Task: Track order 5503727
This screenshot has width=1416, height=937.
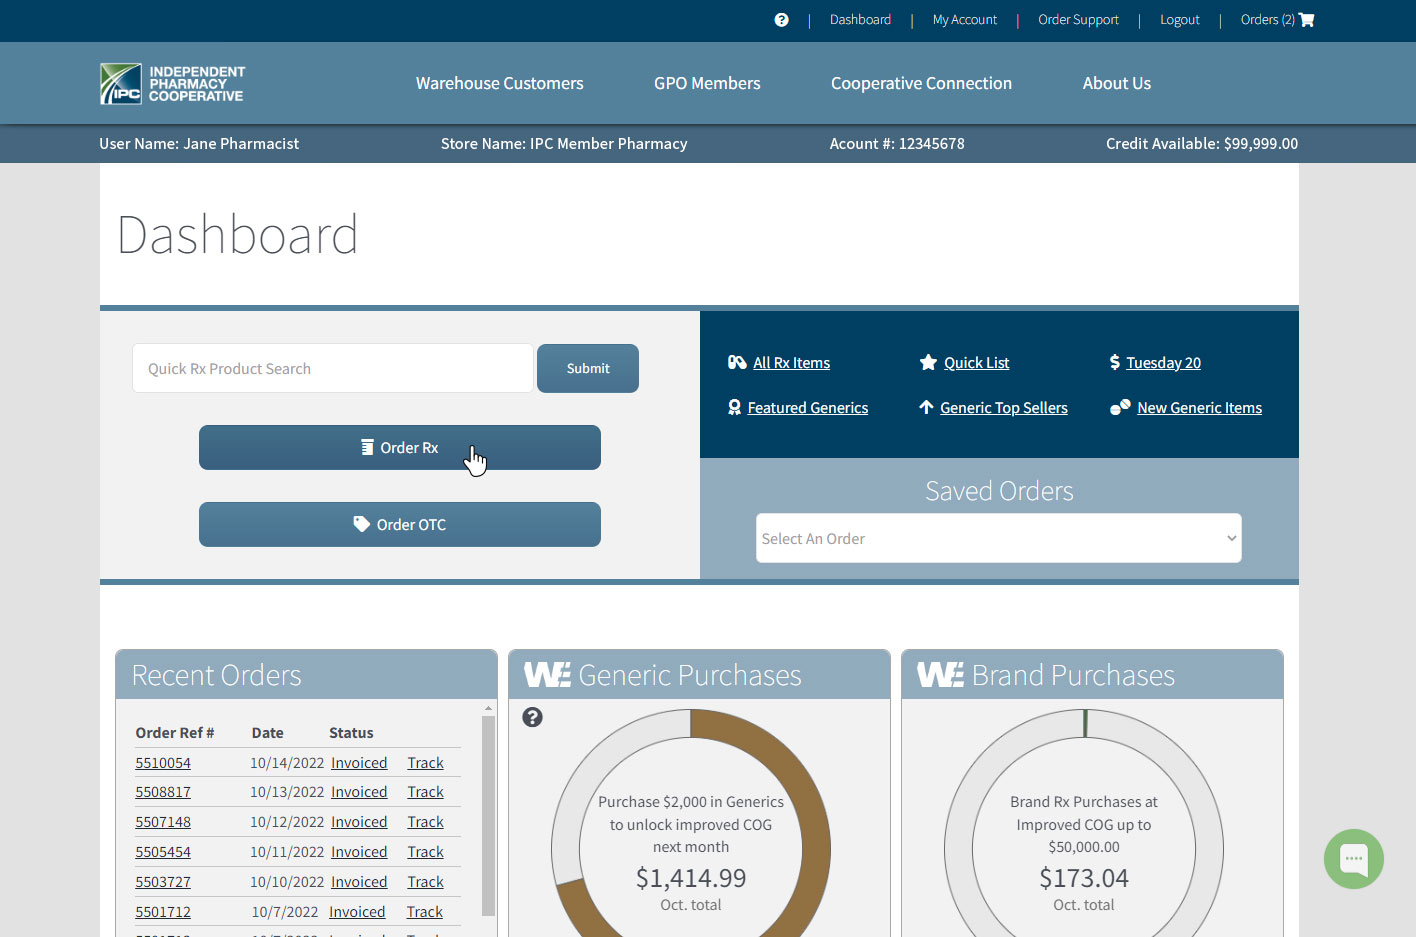Action: click(x=425, y=881)
